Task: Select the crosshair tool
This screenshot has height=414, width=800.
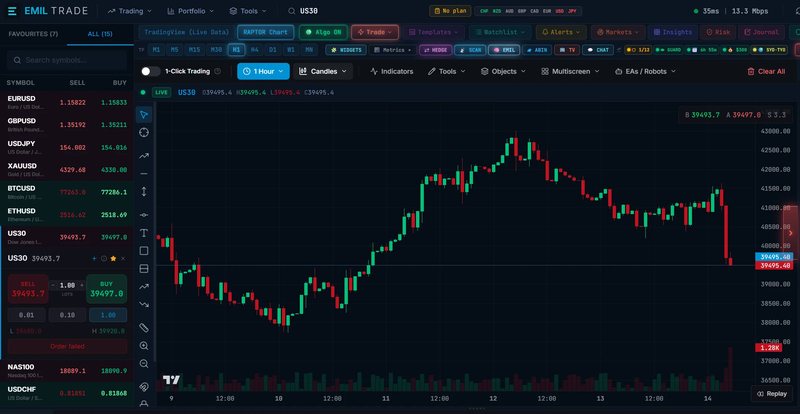Action: point(144,133)
